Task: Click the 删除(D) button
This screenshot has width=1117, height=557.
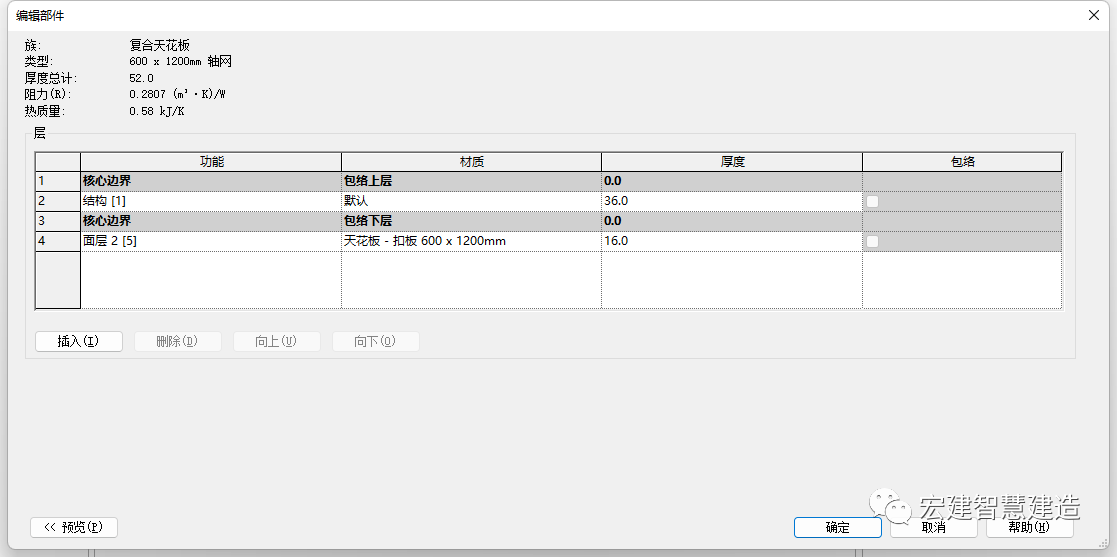Action: pos(177,341)
